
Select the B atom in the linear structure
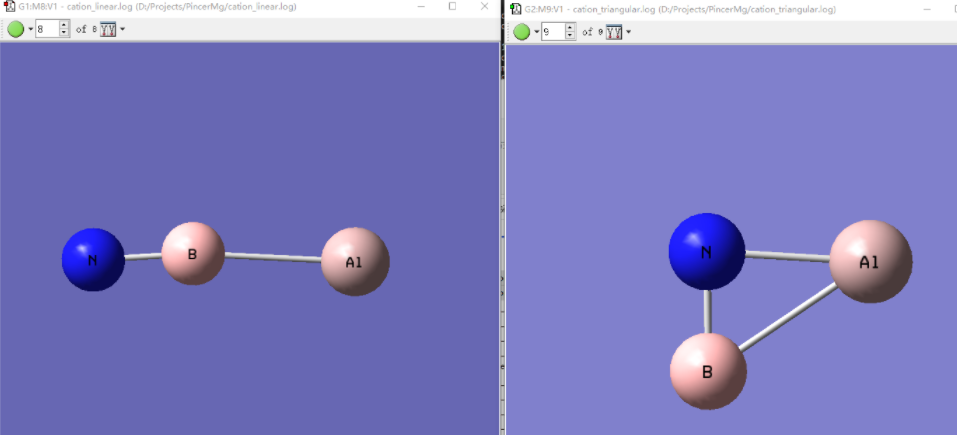click(x=192, y=253)
